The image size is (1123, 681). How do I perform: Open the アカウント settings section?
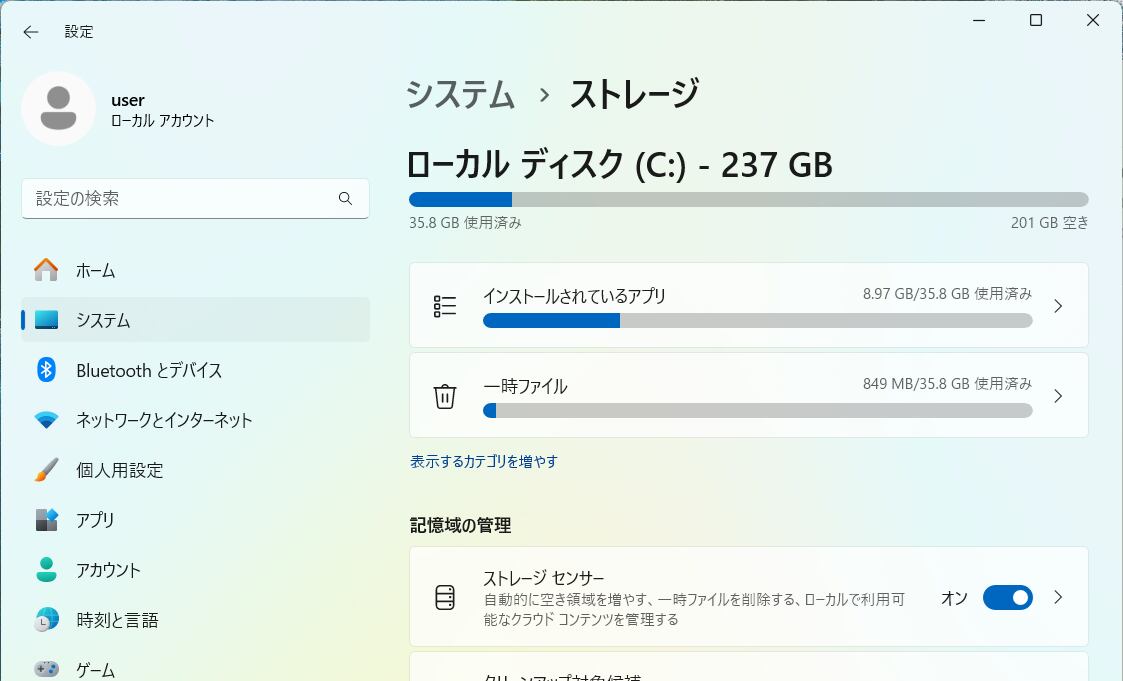[108, 570]
